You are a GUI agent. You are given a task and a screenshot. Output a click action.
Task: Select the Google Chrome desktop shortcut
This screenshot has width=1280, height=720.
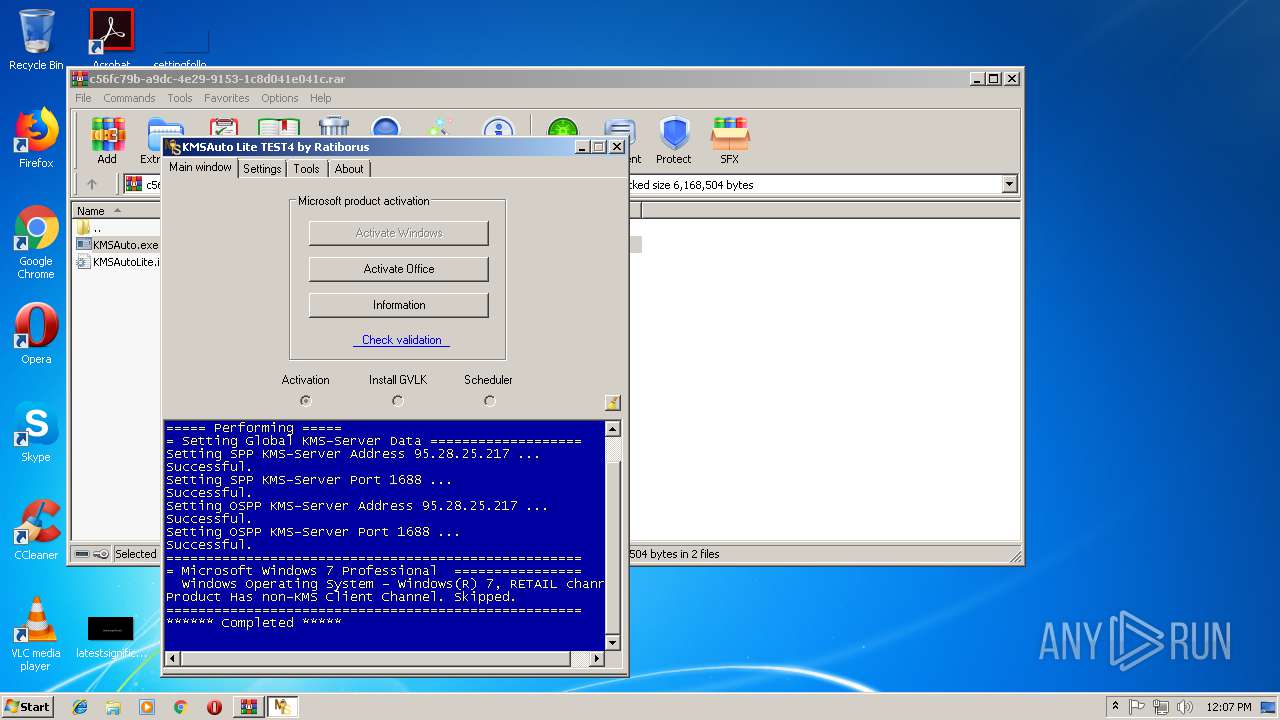point(36,243)
